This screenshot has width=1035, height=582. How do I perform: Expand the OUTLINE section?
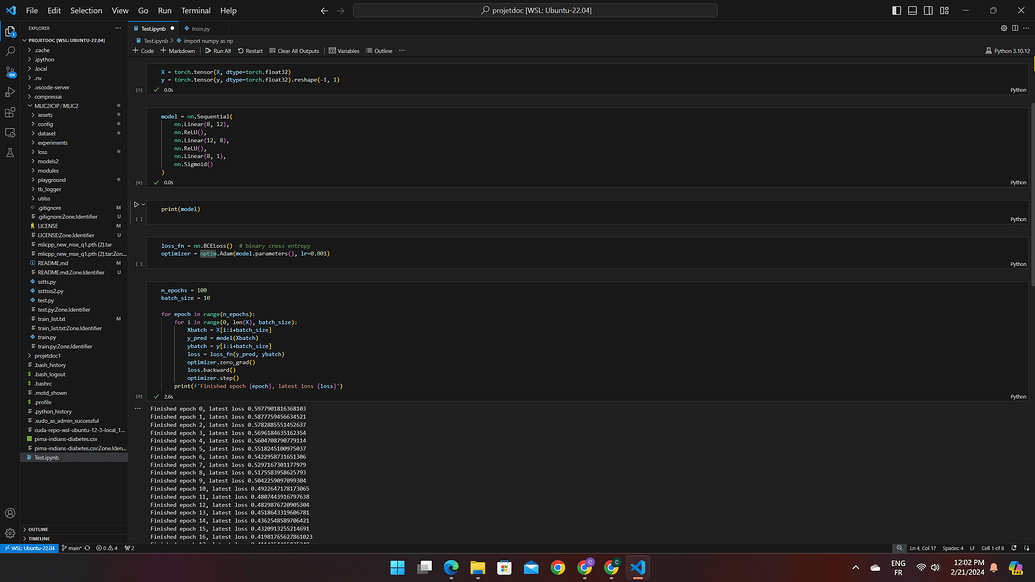(x=38, y=529)
